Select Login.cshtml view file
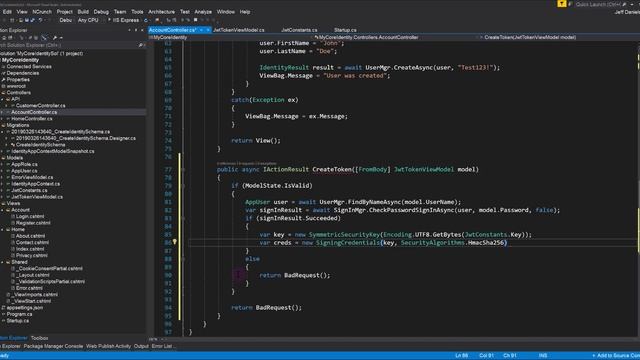Screen dimensions: 640x360 (x=30, y=216)
